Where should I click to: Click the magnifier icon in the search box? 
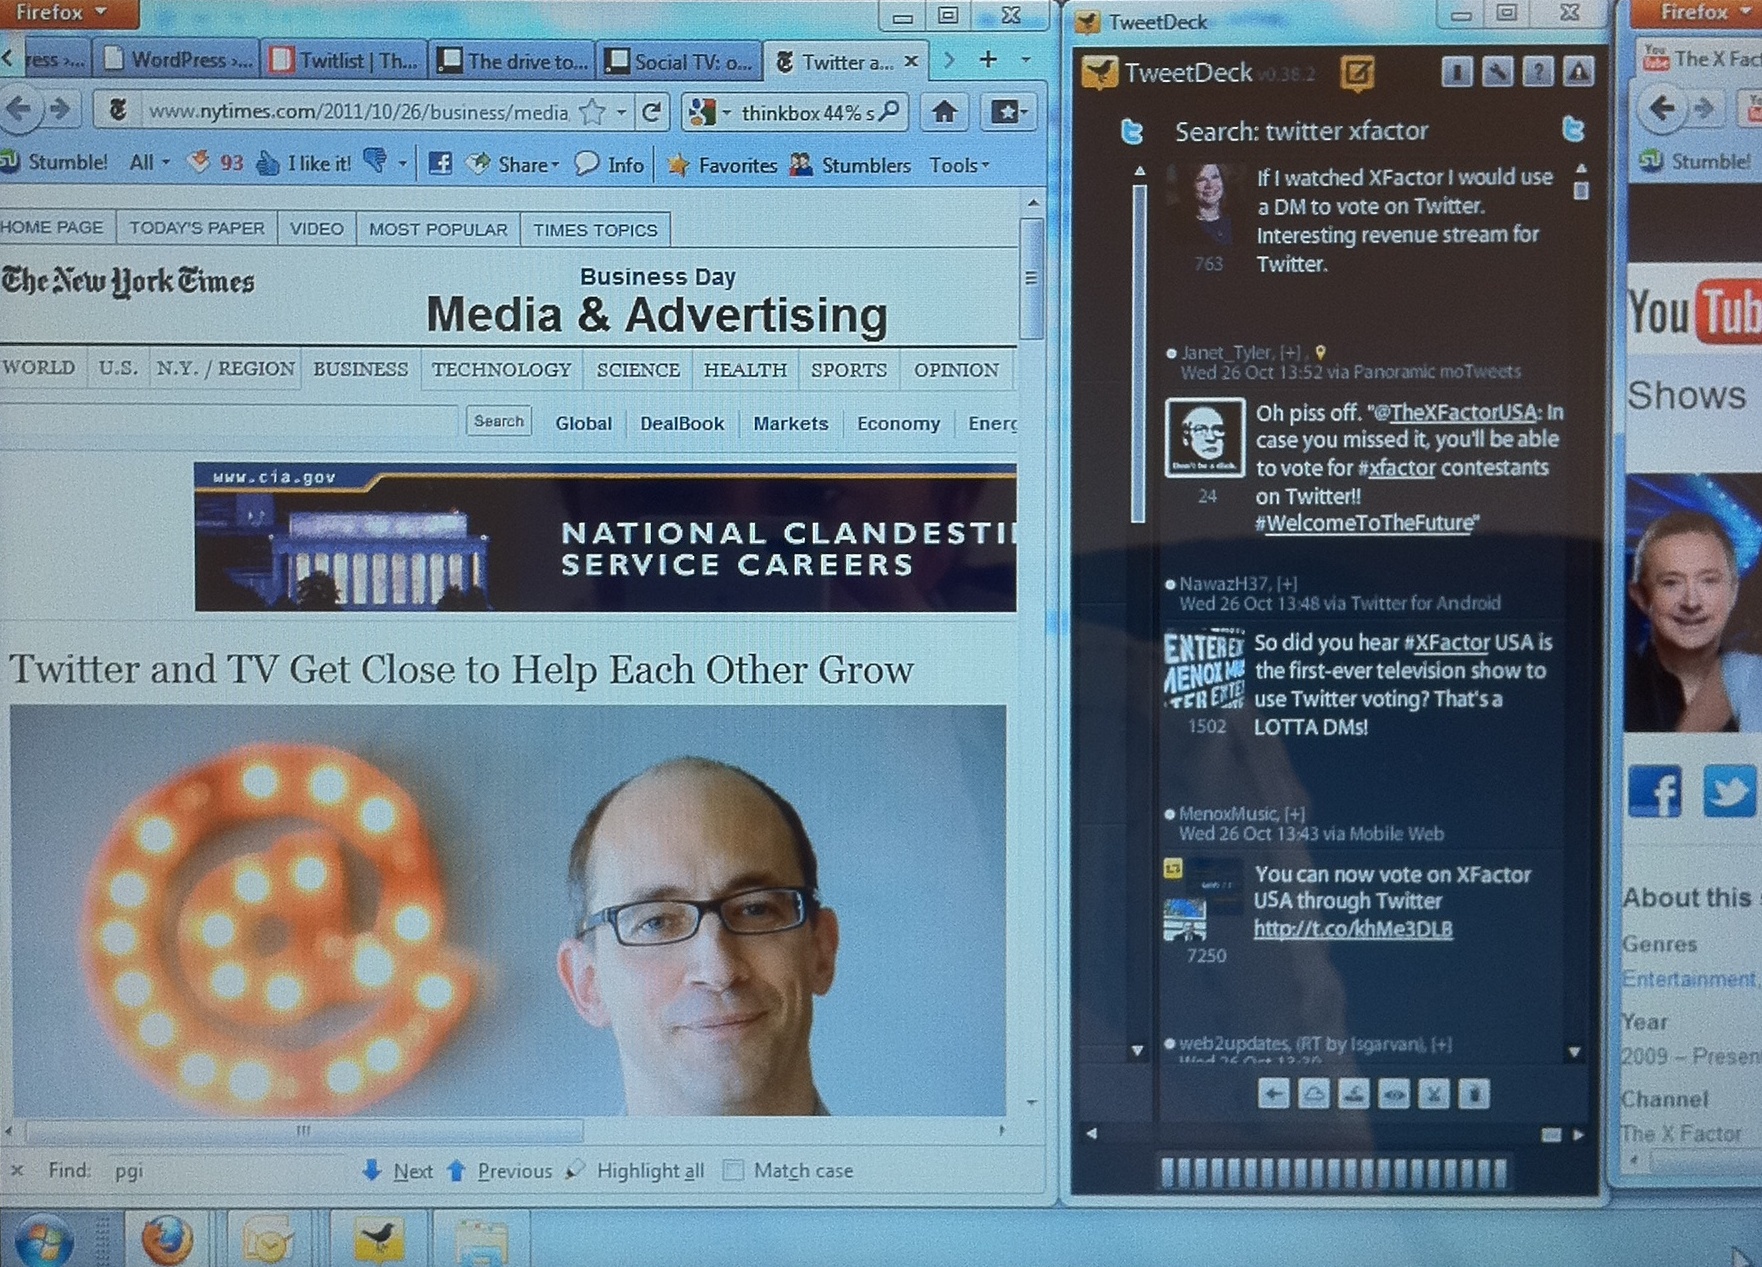click(889, 111)
